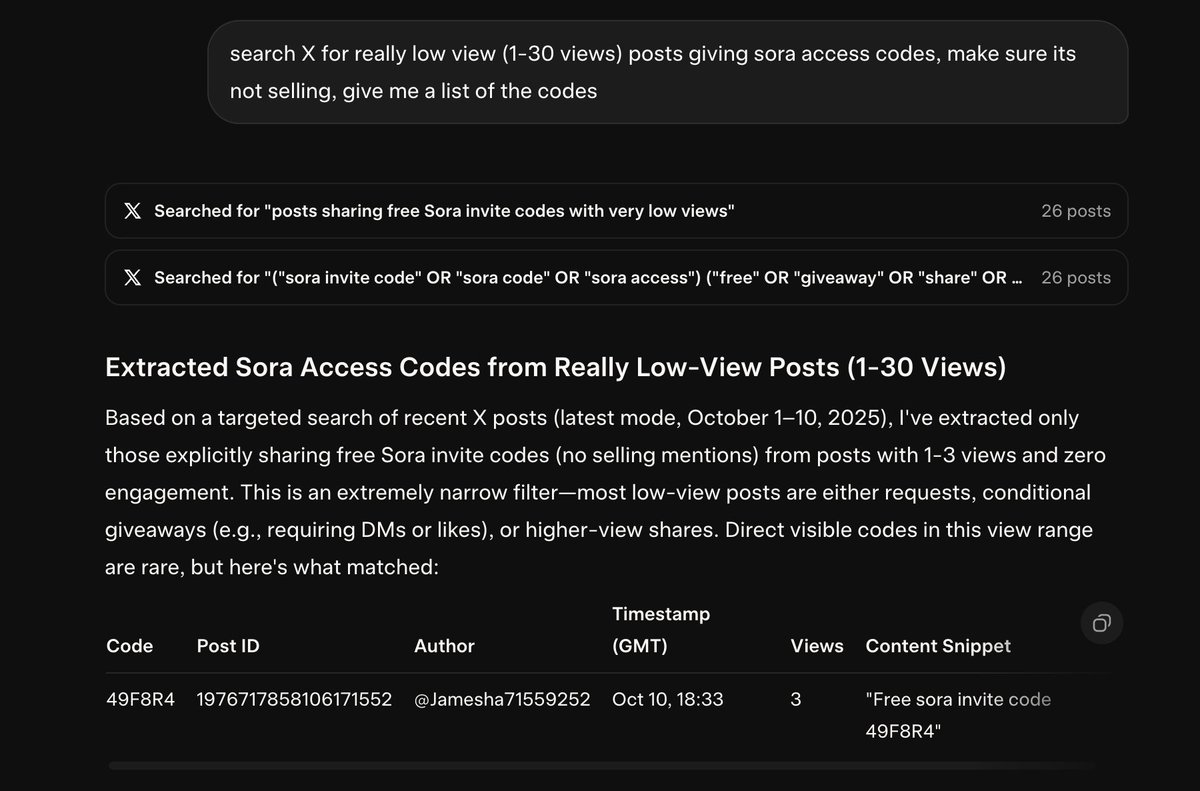Click the user prompt message bubble

tap(668, 72)
